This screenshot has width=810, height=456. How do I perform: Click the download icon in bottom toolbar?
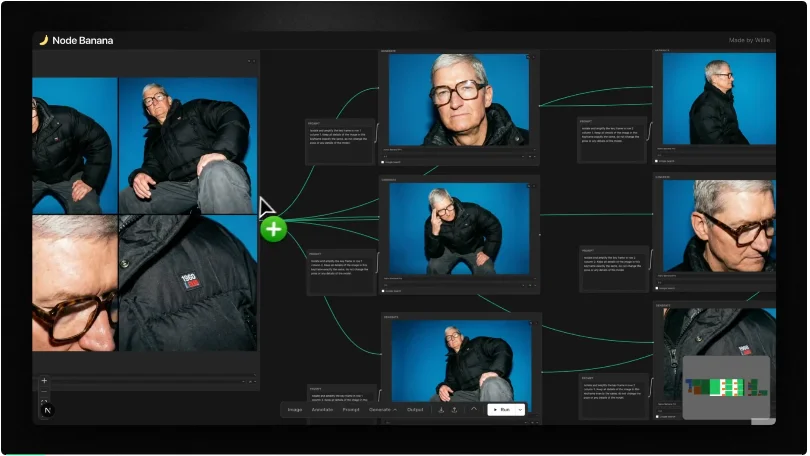tap(441, 410)
